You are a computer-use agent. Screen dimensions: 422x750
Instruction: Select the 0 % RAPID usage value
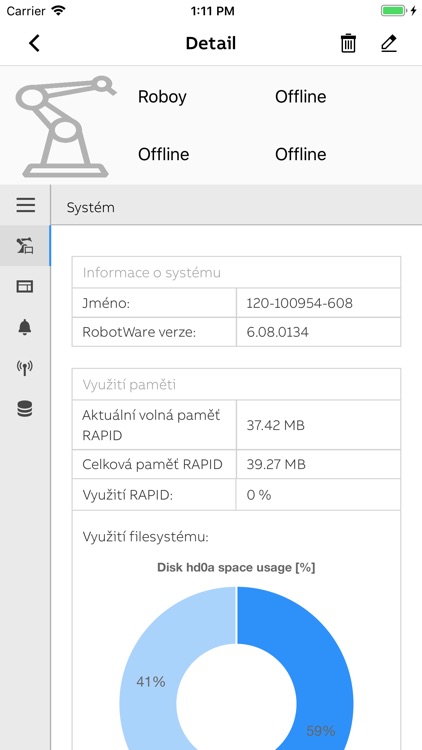[x=259, y=495]
